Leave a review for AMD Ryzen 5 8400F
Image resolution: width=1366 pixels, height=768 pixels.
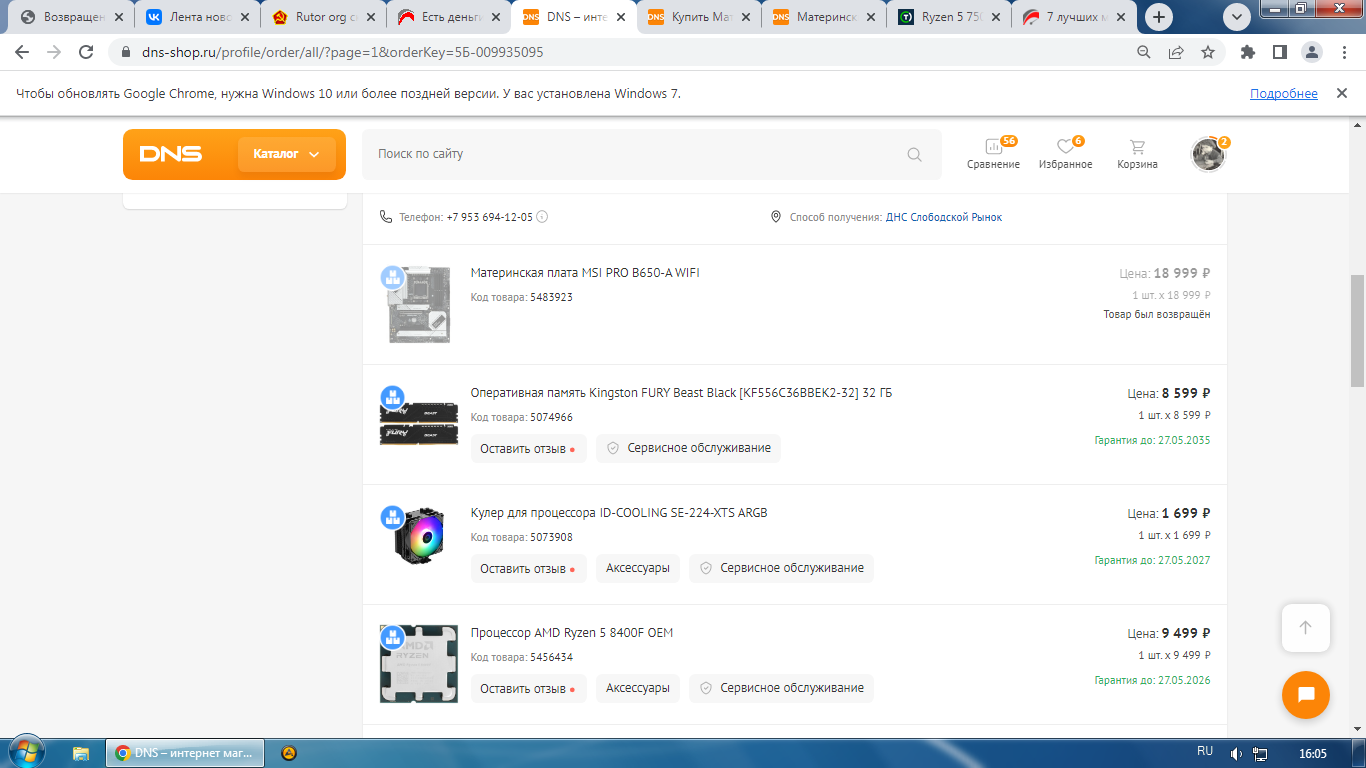[527, 688]
